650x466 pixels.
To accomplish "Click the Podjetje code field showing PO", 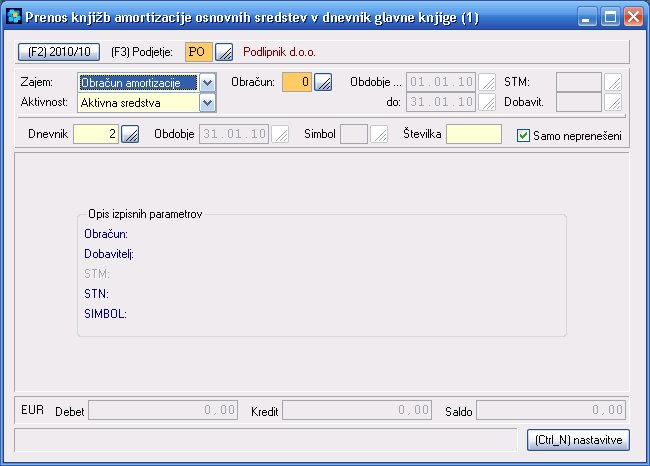I will (x=199, y=52).
